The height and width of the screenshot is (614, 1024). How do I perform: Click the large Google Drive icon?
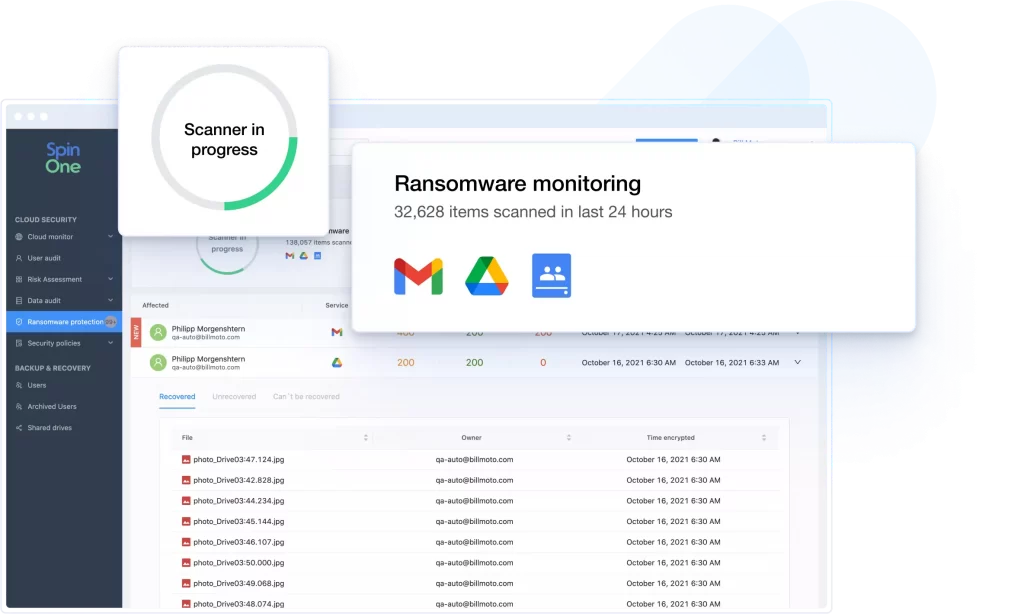(487, 276)
